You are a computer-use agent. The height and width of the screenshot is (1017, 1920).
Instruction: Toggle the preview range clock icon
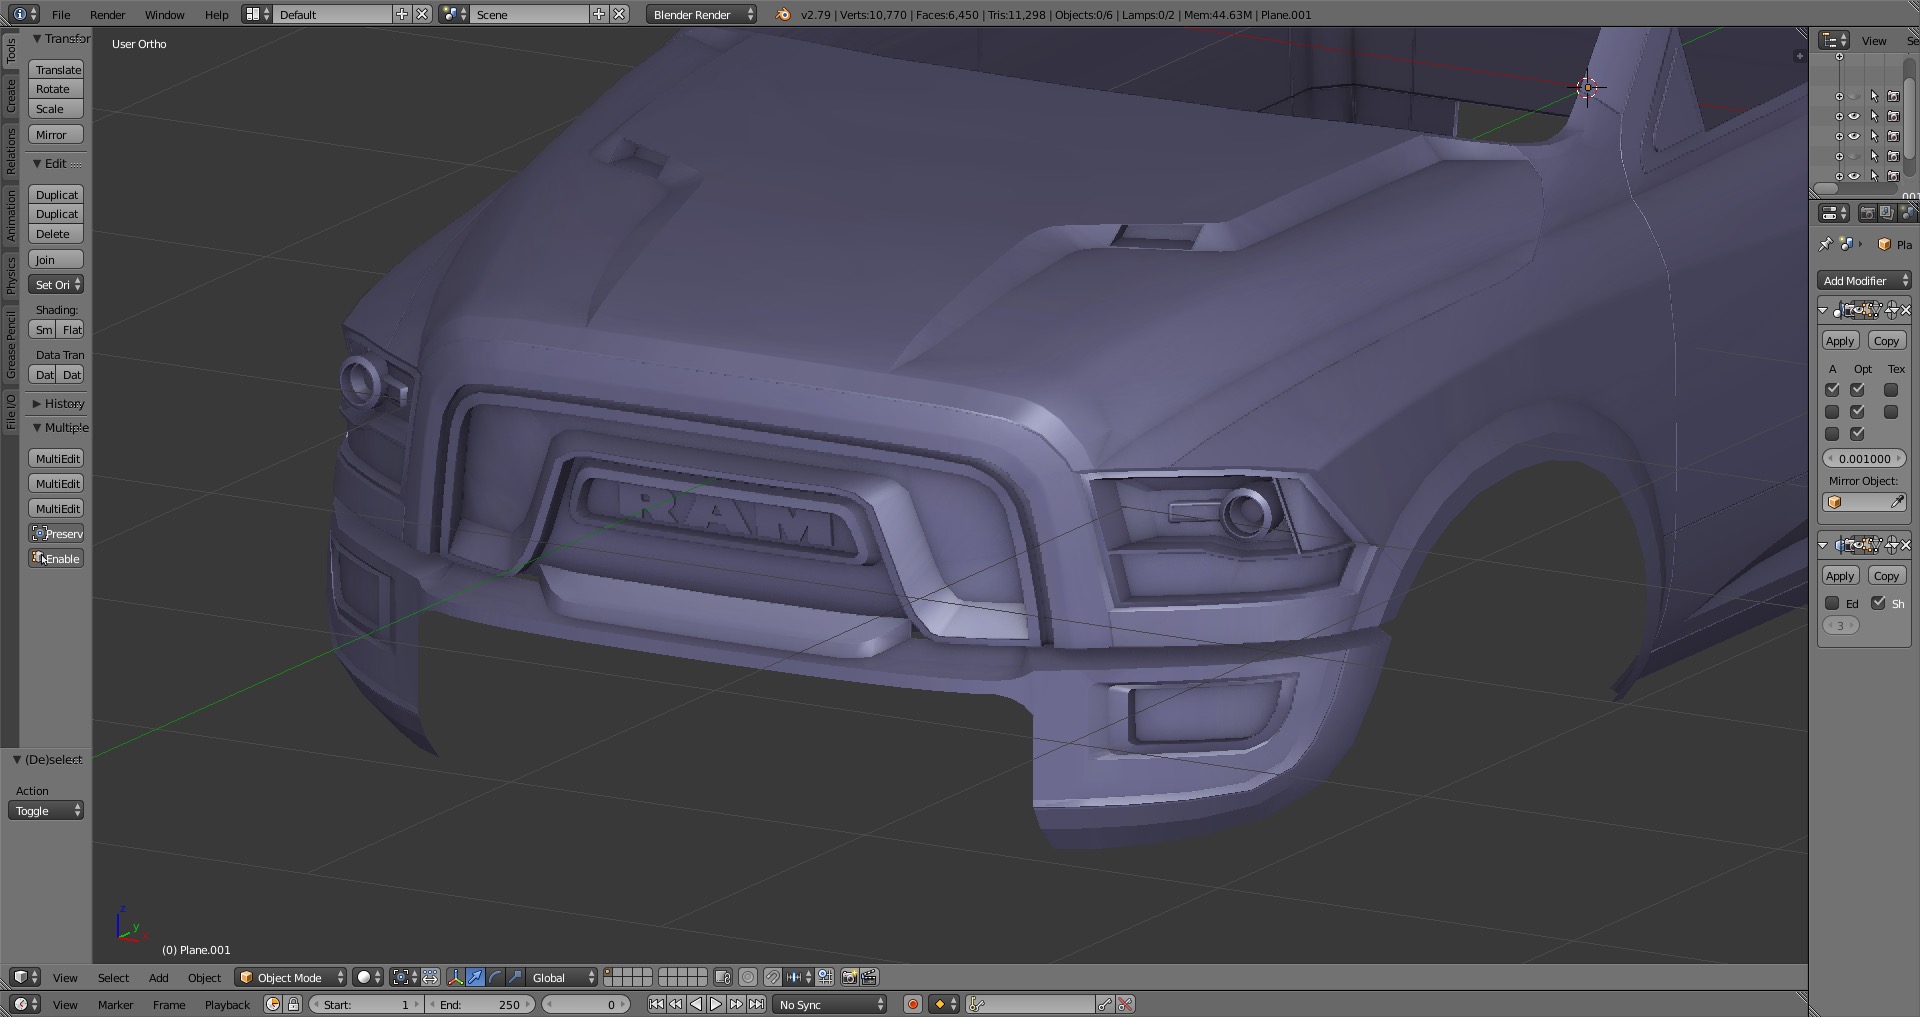click(273, 1004)
